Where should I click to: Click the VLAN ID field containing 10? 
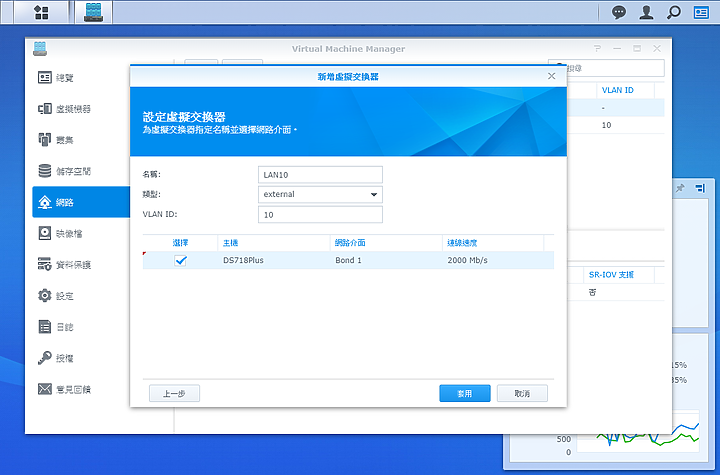coord(320,215)
